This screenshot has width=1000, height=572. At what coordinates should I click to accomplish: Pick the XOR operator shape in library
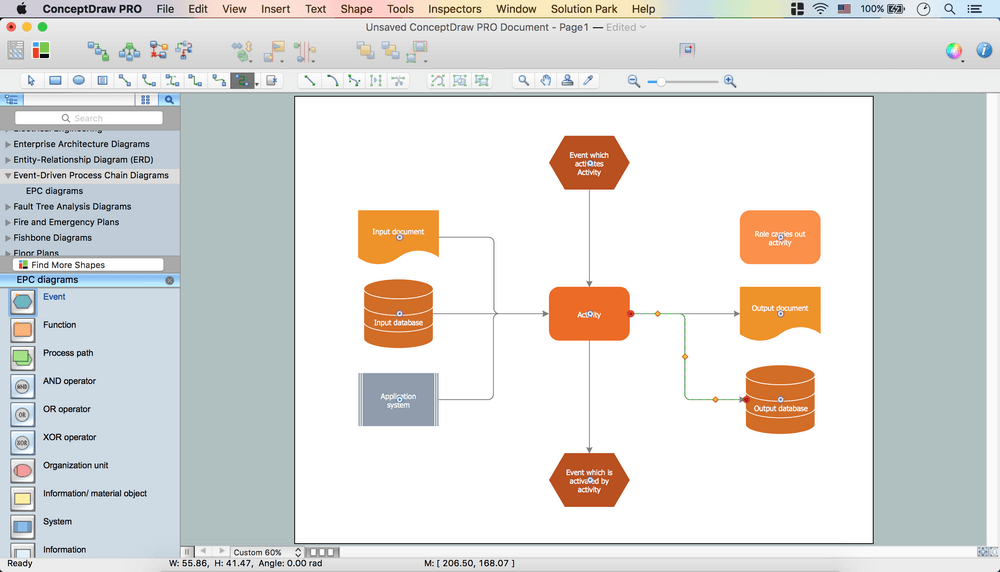coord(23,441)
